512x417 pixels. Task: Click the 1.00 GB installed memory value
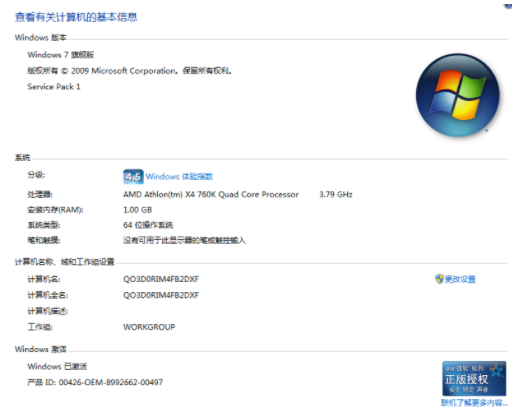[x=138, y=210]
